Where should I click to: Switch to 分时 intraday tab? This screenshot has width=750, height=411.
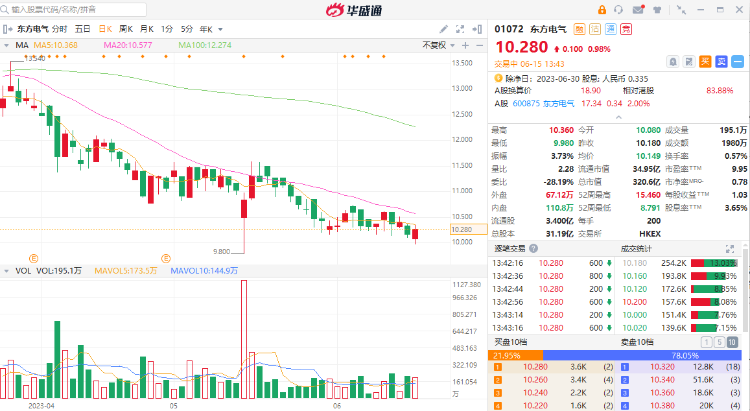(x=59, y=29)
